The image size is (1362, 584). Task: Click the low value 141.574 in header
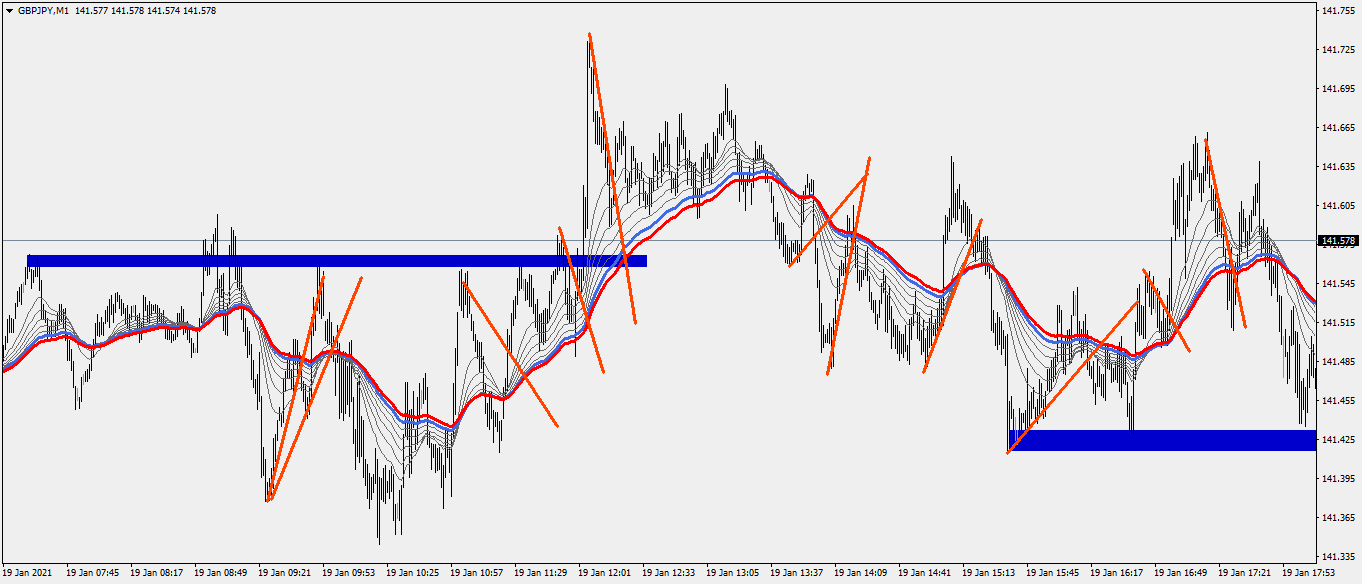(163, 10)
